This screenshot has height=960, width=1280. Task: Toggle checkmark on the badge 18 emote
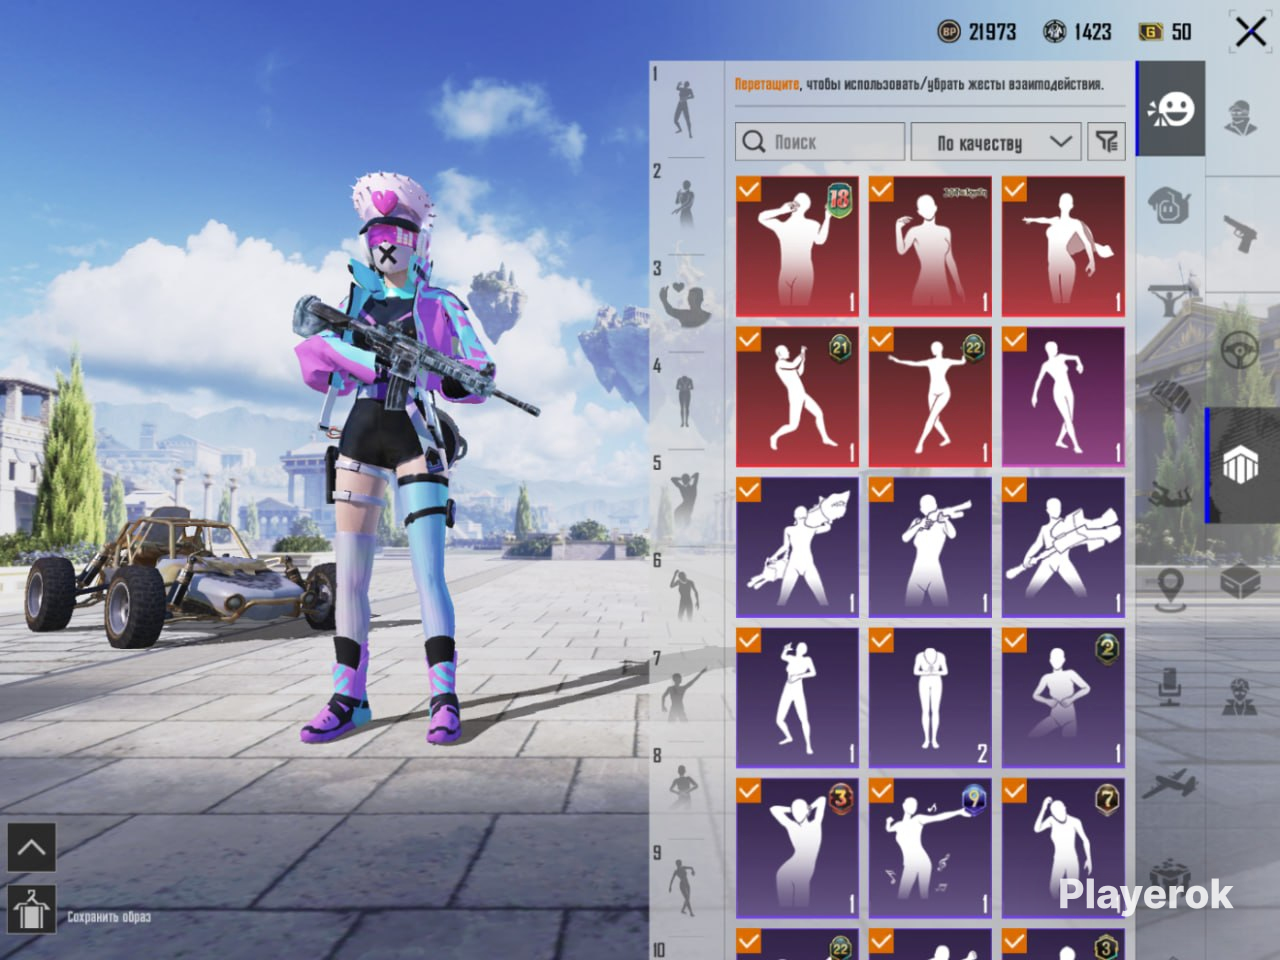coord(749,189)
